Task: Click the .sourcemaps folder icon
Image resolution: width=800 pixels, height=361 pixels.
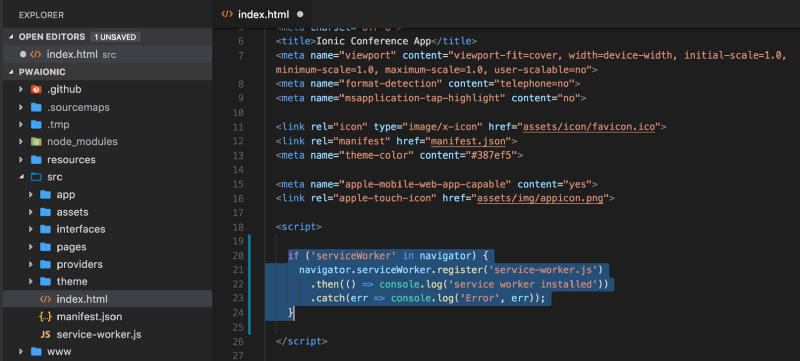Action: (x=36, y=108)
